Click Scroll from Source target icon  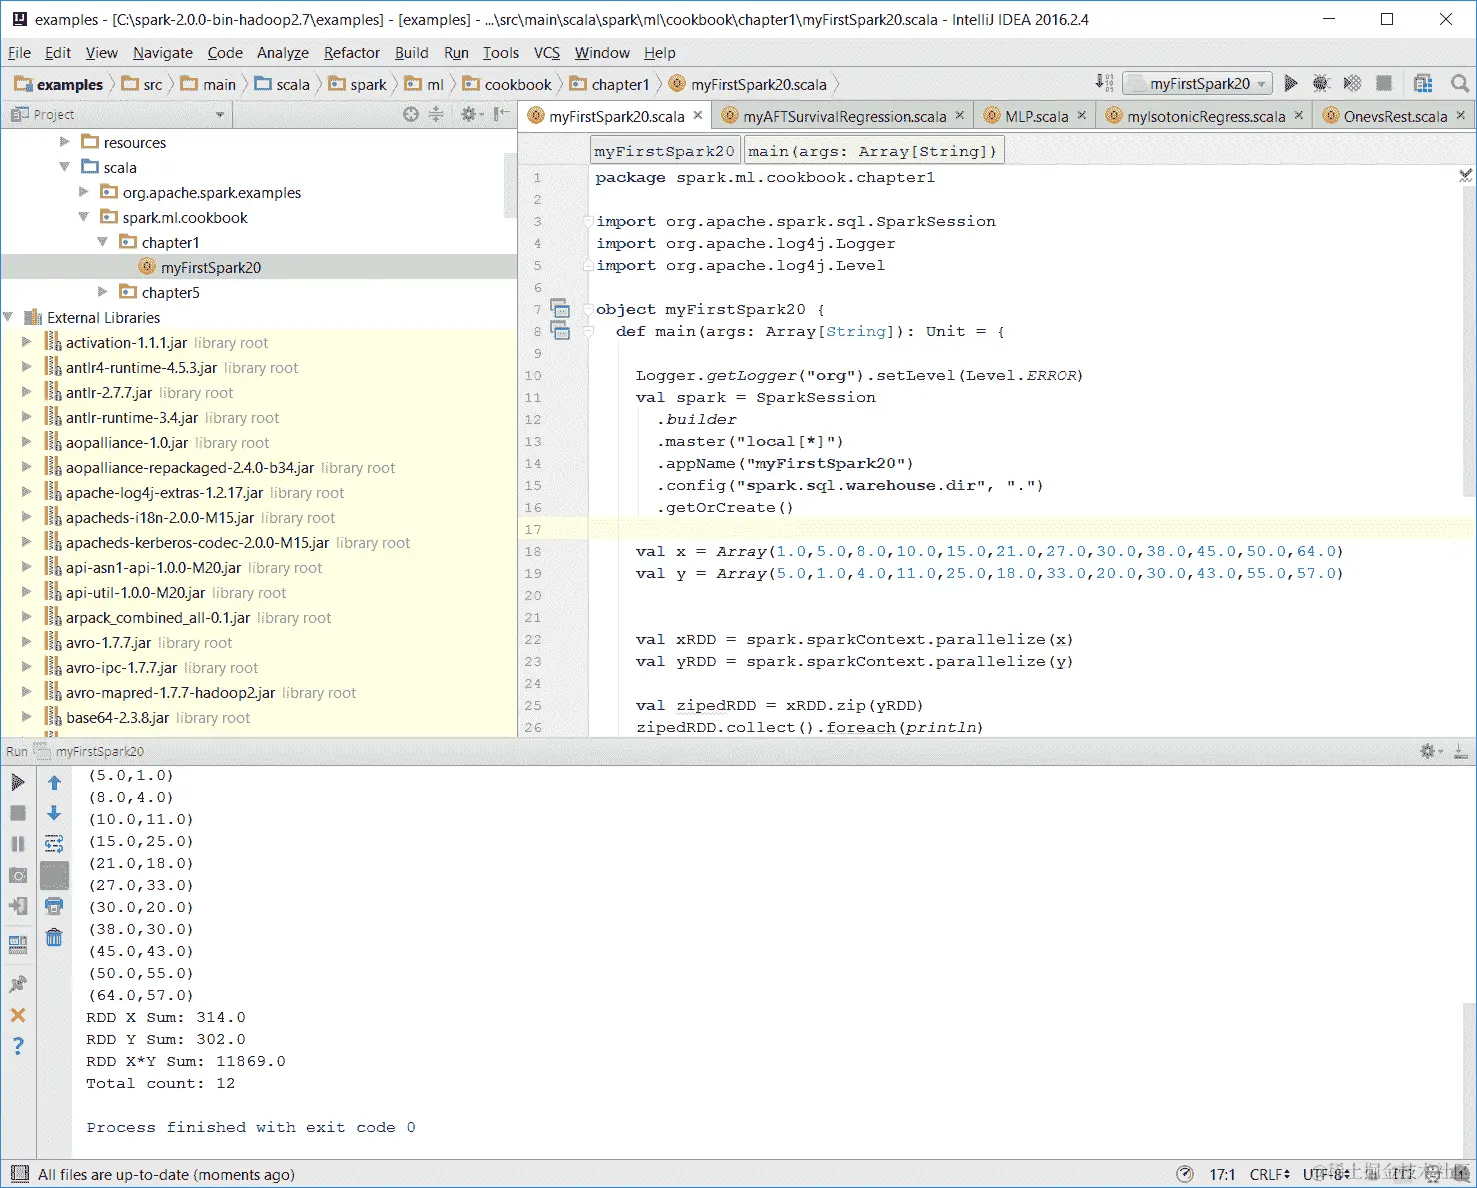(x=411, y=114)
